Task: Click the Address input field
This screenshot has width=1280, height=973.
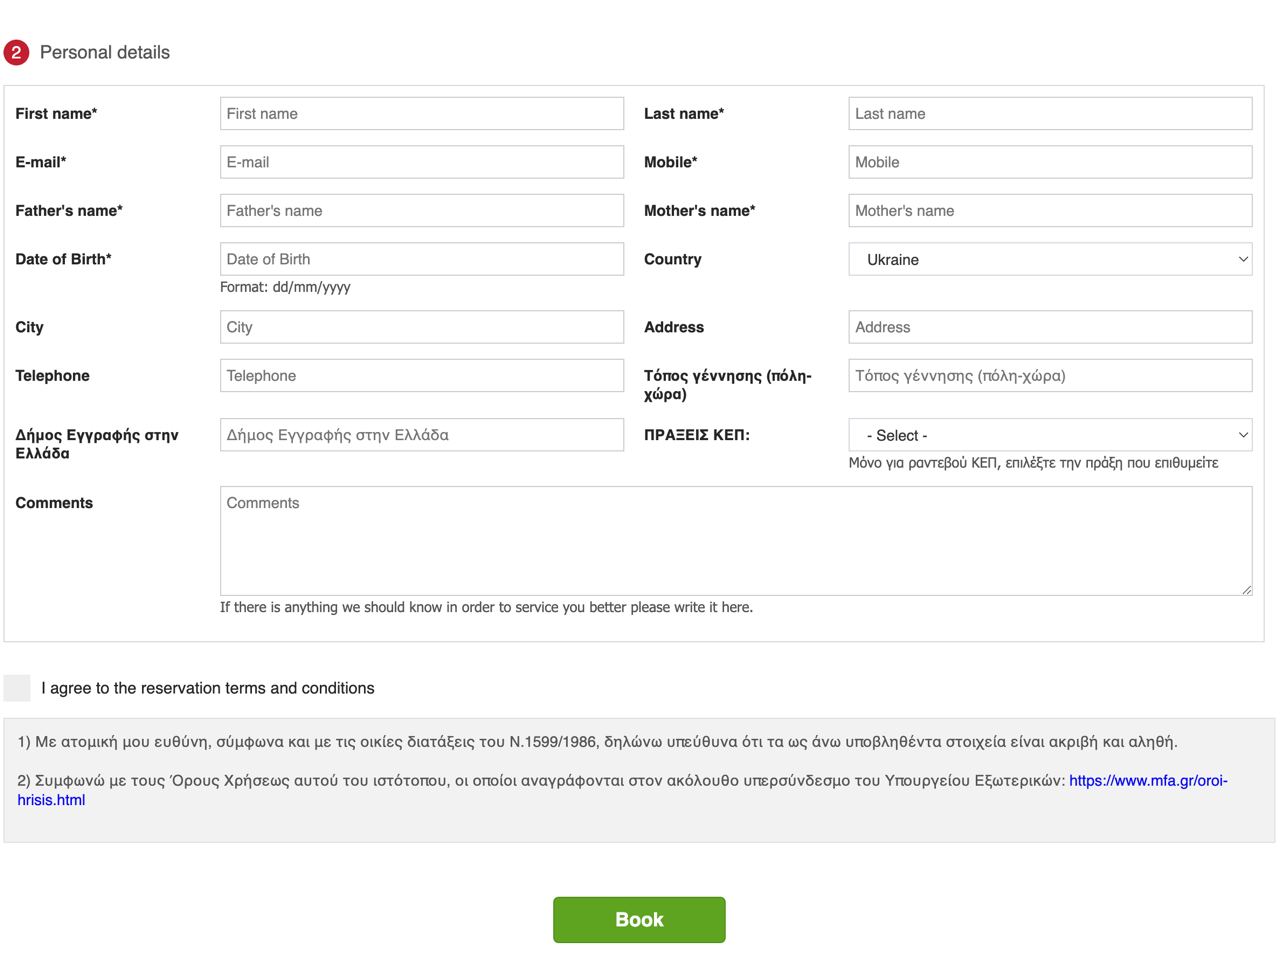Action: 1049,327
